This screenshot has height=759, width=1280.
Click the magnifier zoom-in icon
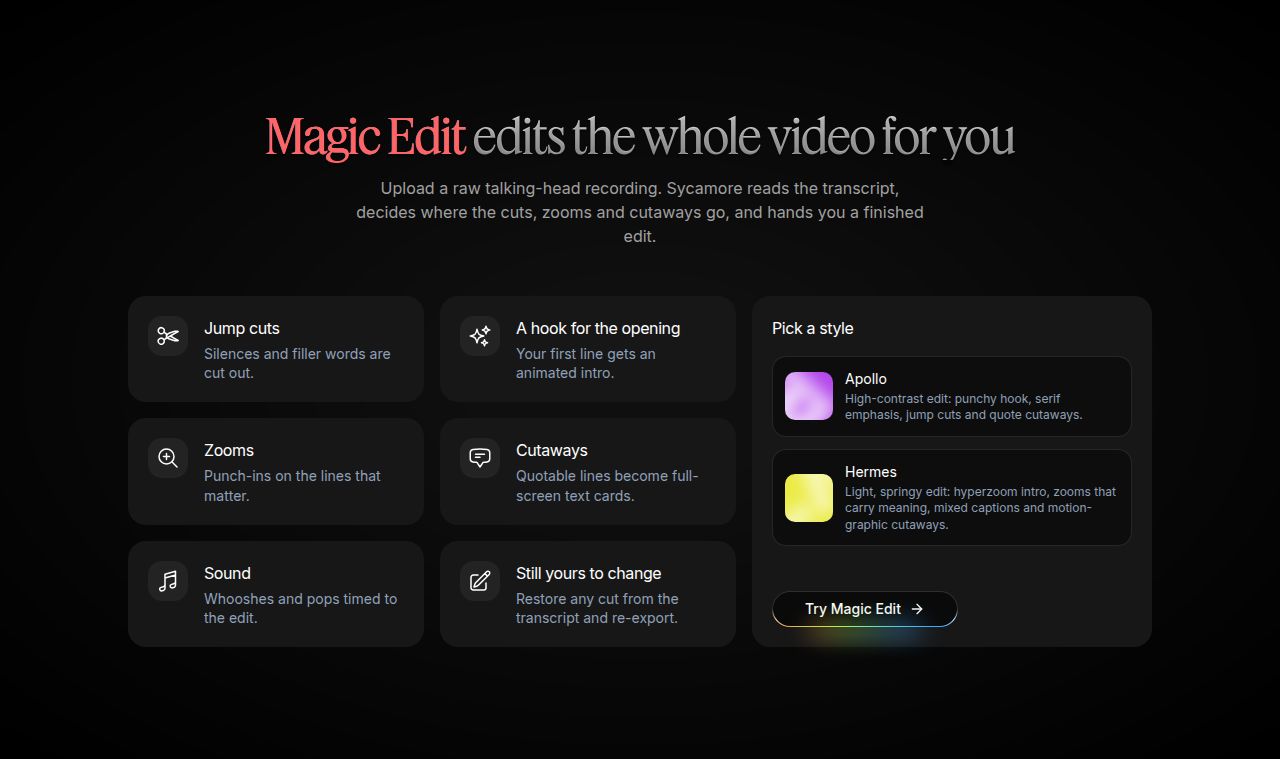(168, 458)
